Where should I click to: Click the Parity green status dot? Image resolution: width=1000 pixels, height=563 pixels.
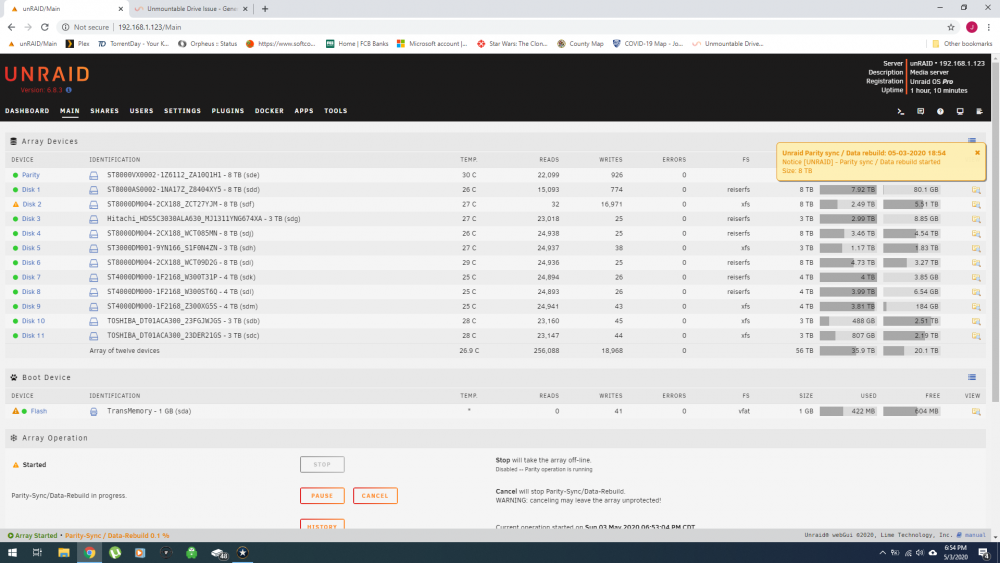pos(15,175)
